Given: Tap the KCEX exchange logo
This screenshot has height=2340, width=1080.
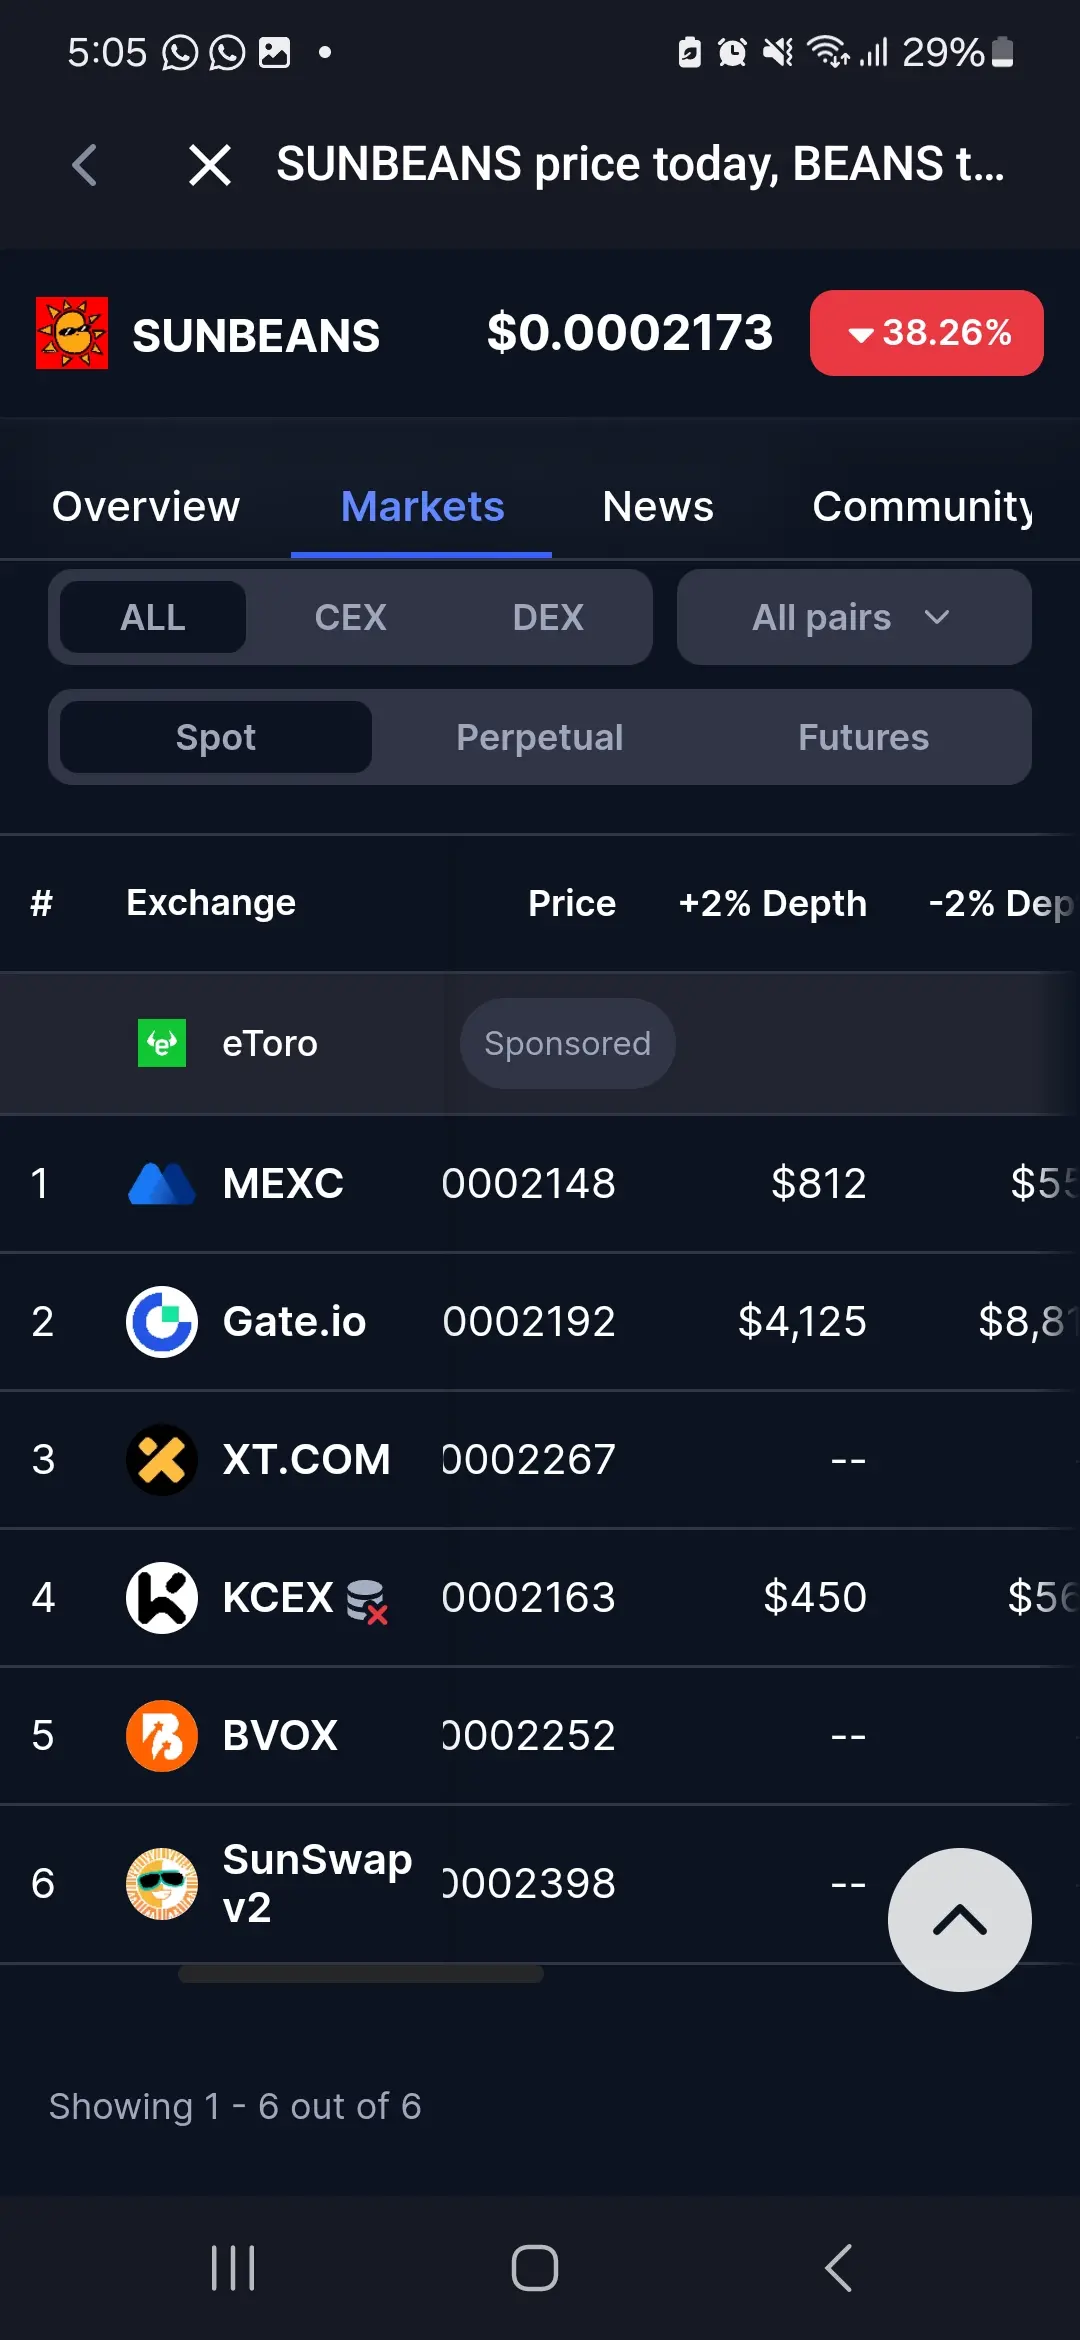Looking at the screenshot, I should pyautogui.click(x=162, y=1598).
